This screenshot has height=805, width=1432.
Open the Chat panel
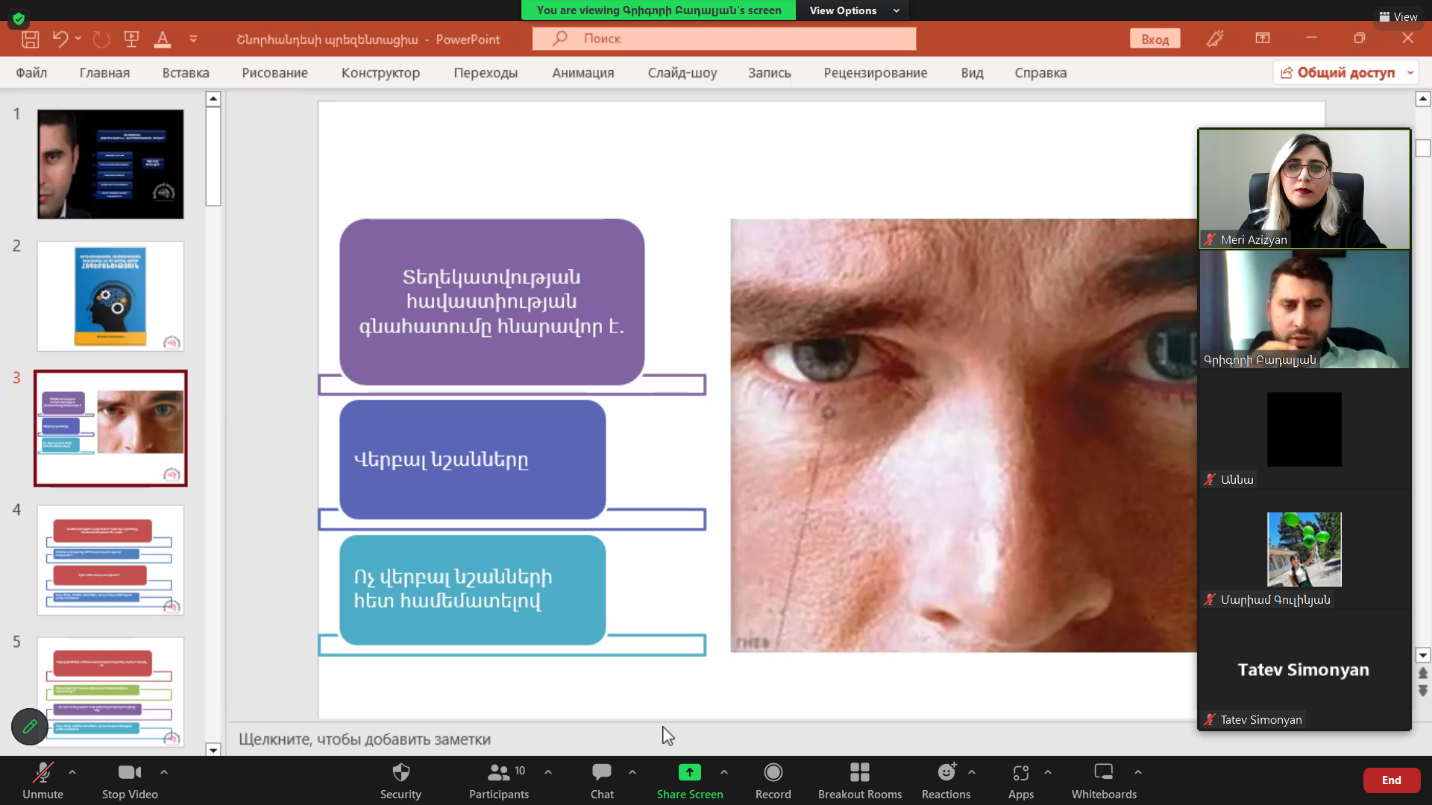coord(601,773)
